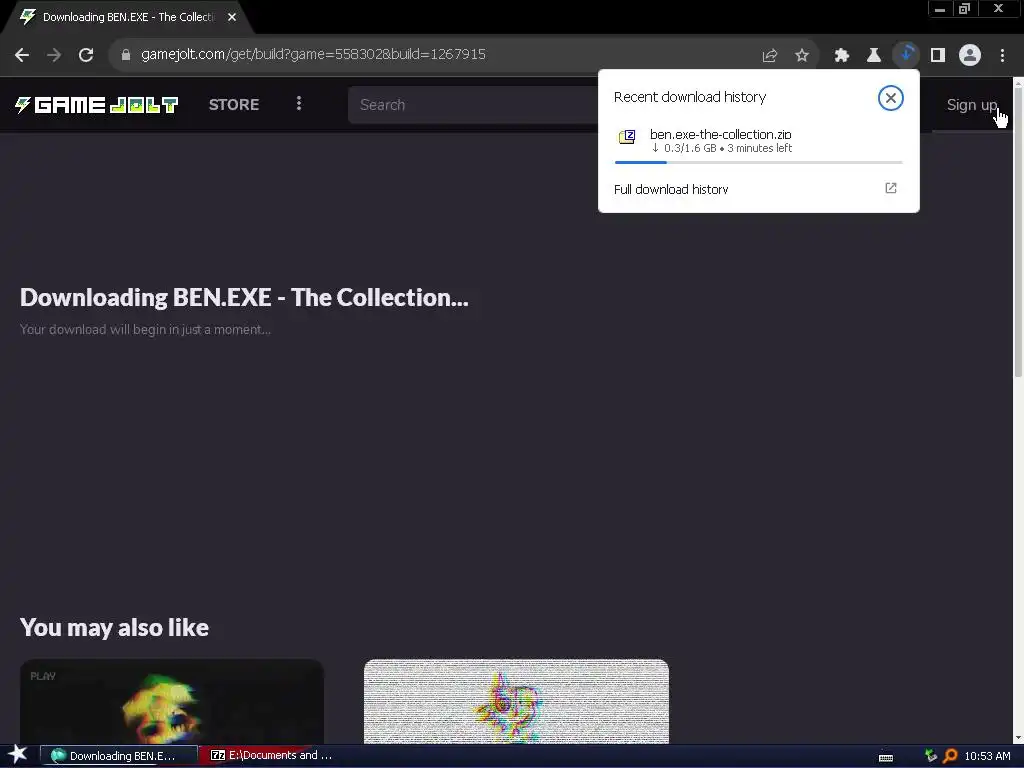
Task: Click the address bar URL
Action: point(313,54)
